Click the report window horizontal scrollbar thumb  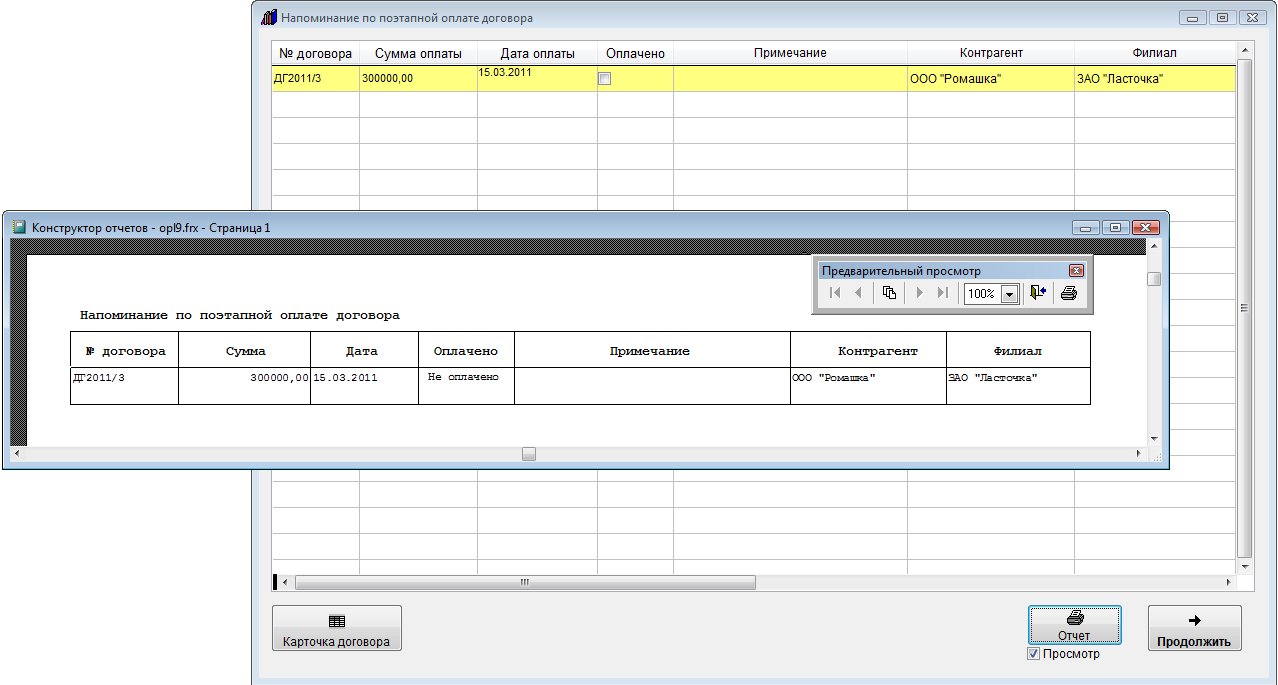[x=529, y=454]
